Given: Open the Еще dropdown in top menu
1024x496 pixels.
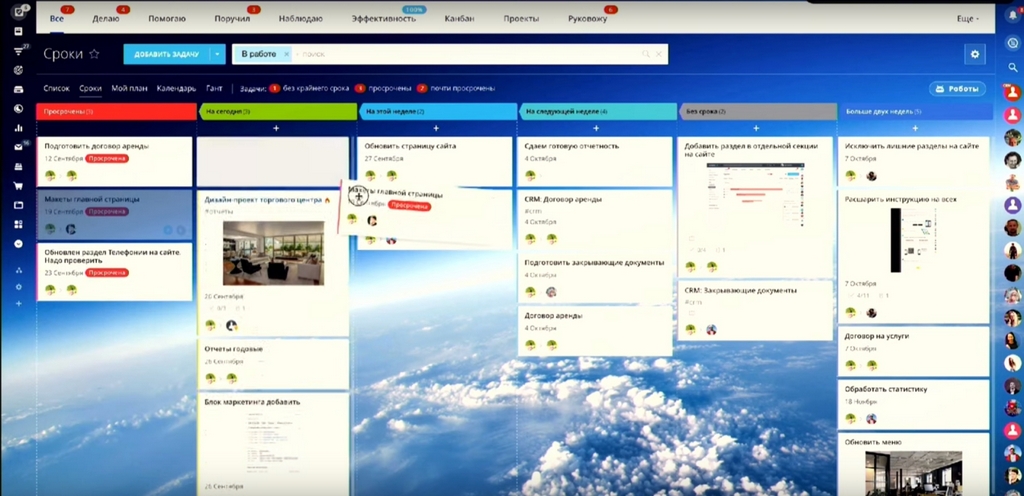Looking at the screenshot, I should coord(967,19).
